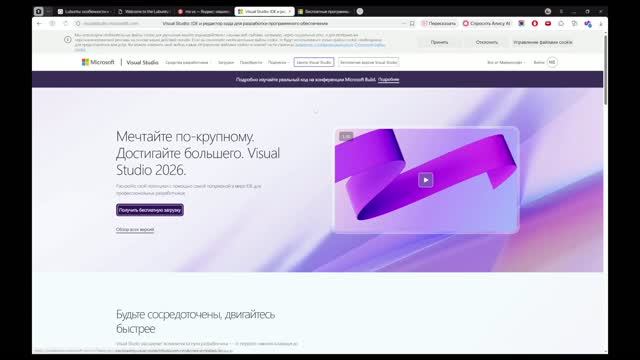The width and height of the screenshot is (640, 360).
Task: Click the purple ribbon video thumbnail
Action: [x=426, y=180]
